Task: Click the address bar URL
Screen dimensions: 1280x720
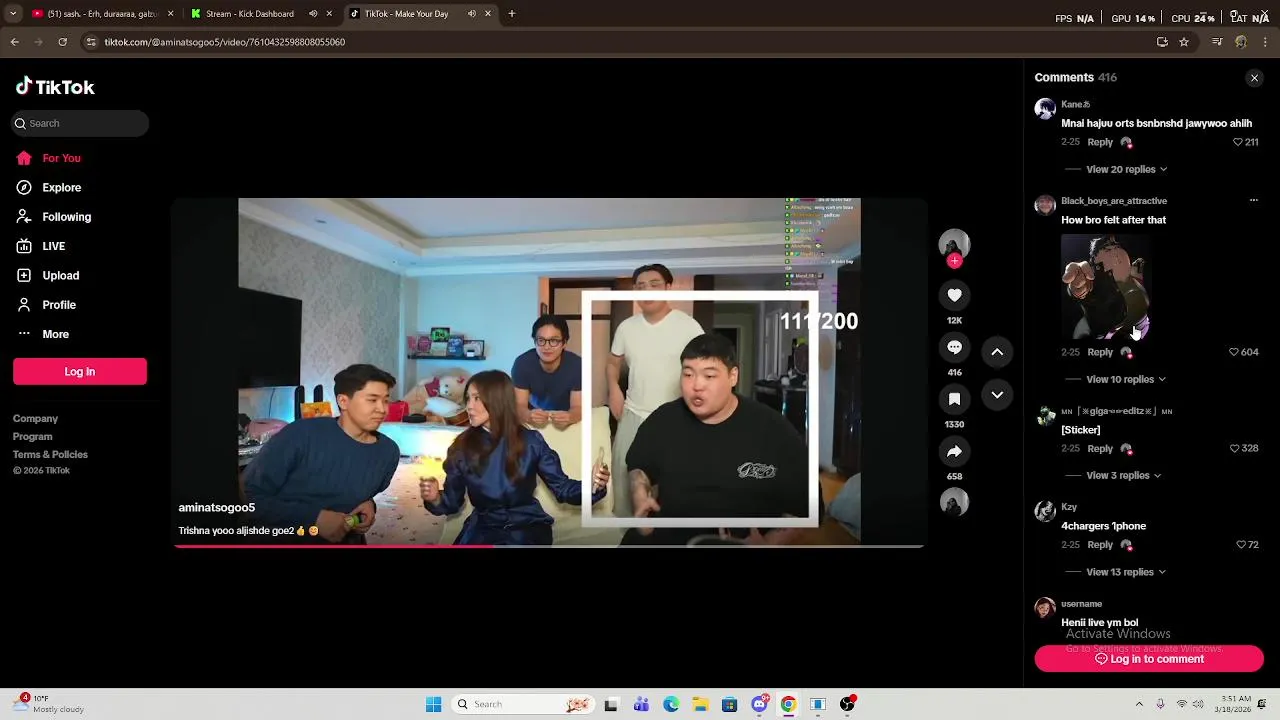Action: click(225, 42)
